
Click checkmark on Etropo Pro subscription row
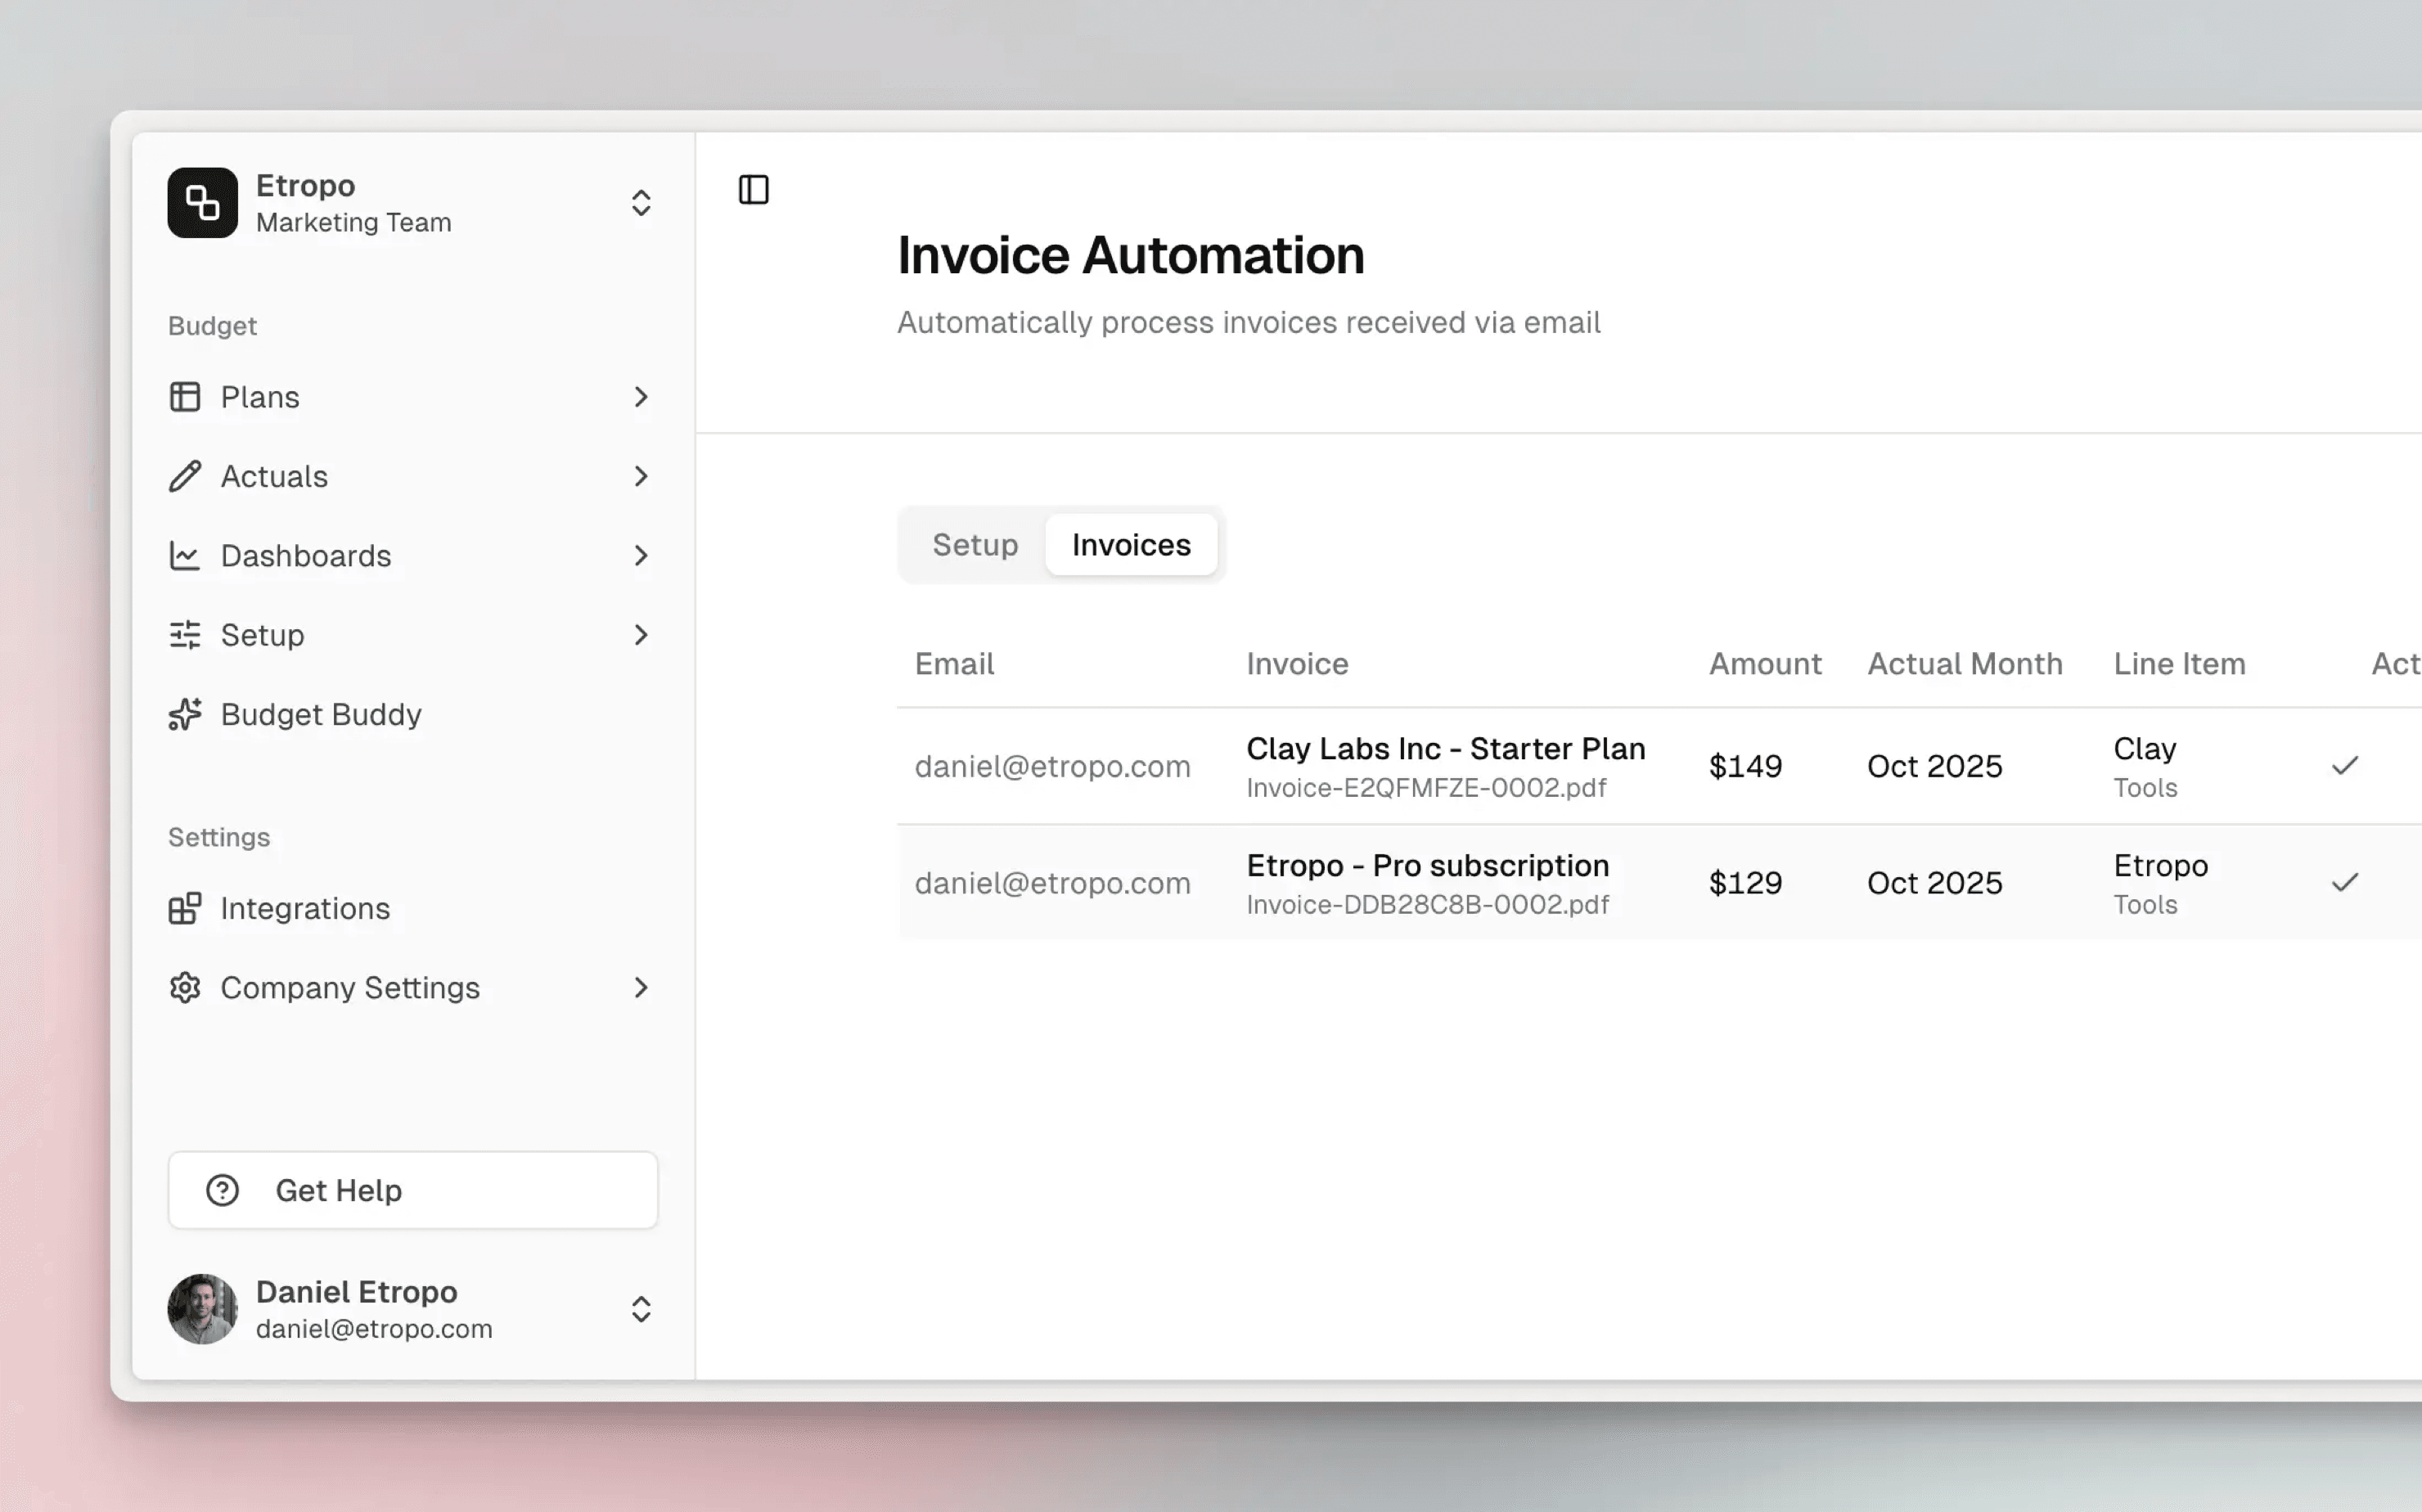point(2344,882)
